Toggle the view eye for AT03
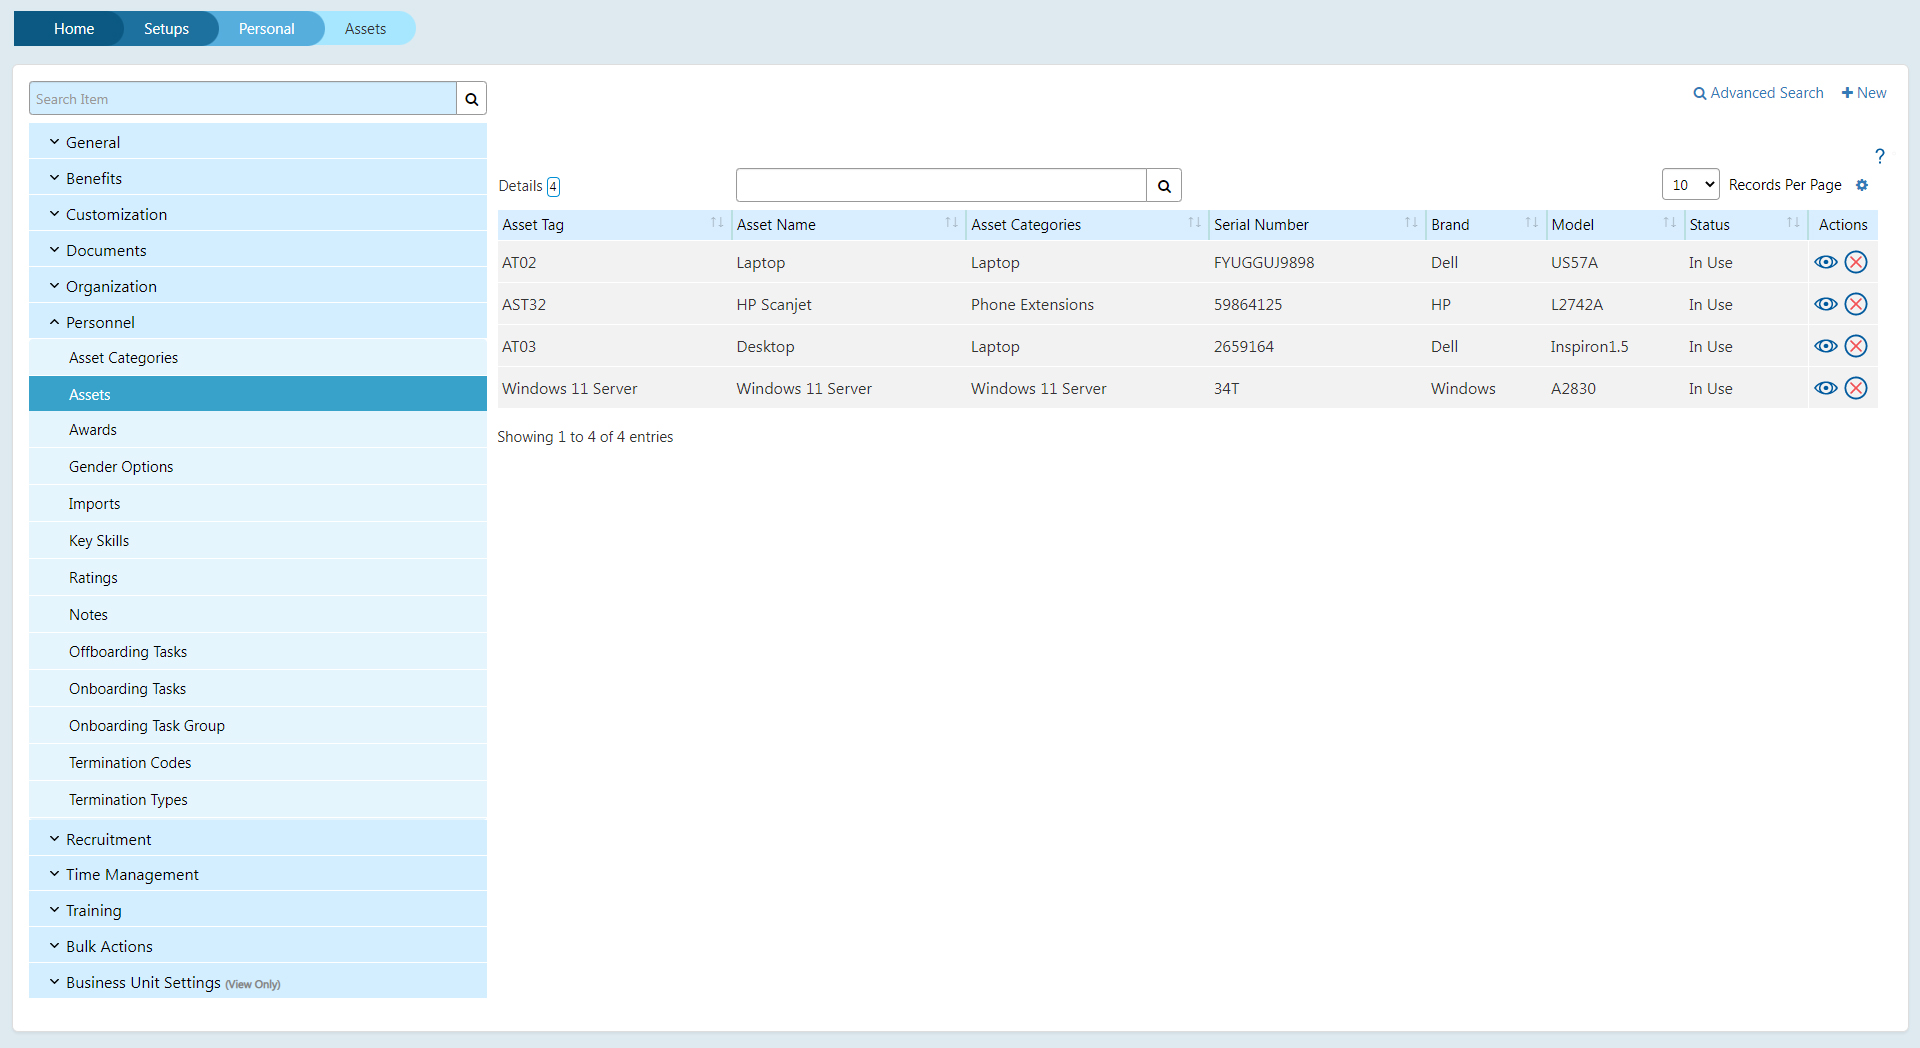The height and width of the screenshot is (1048, 1920). 1826,346
